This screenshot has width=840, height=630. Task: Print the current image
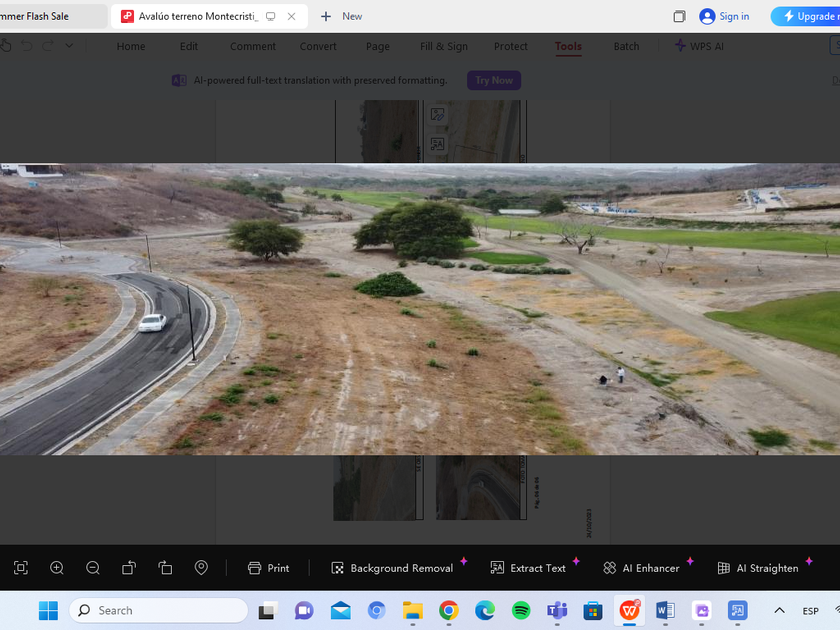[268, 568]
